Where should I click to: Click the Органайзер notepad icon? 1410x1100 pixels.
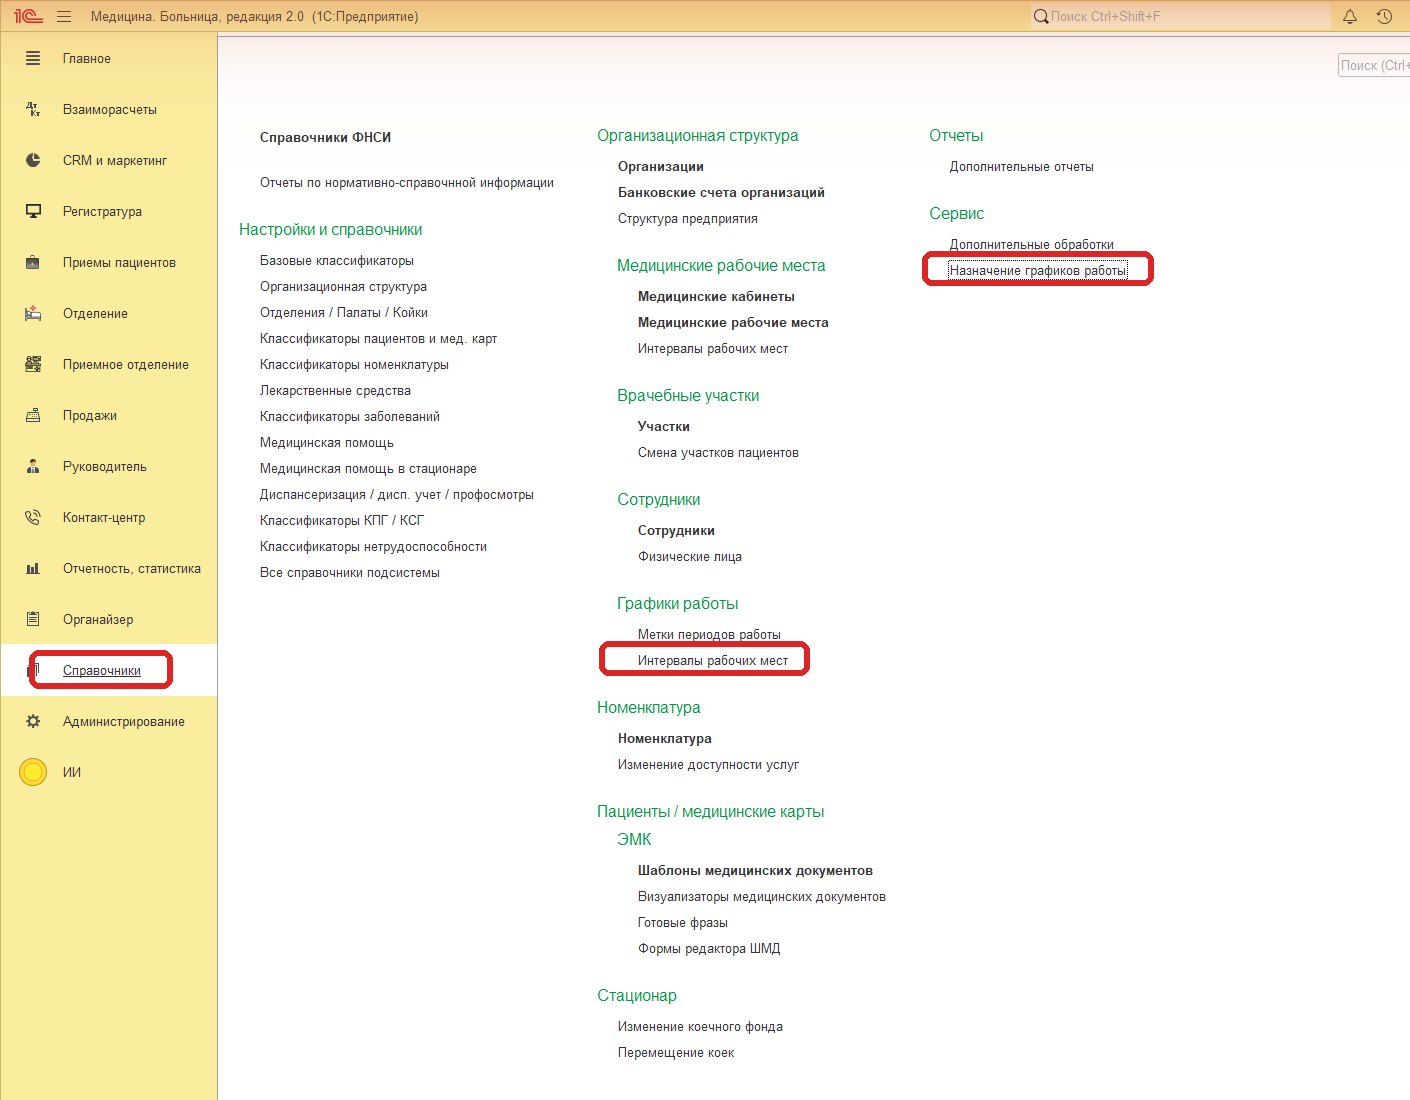33,619
